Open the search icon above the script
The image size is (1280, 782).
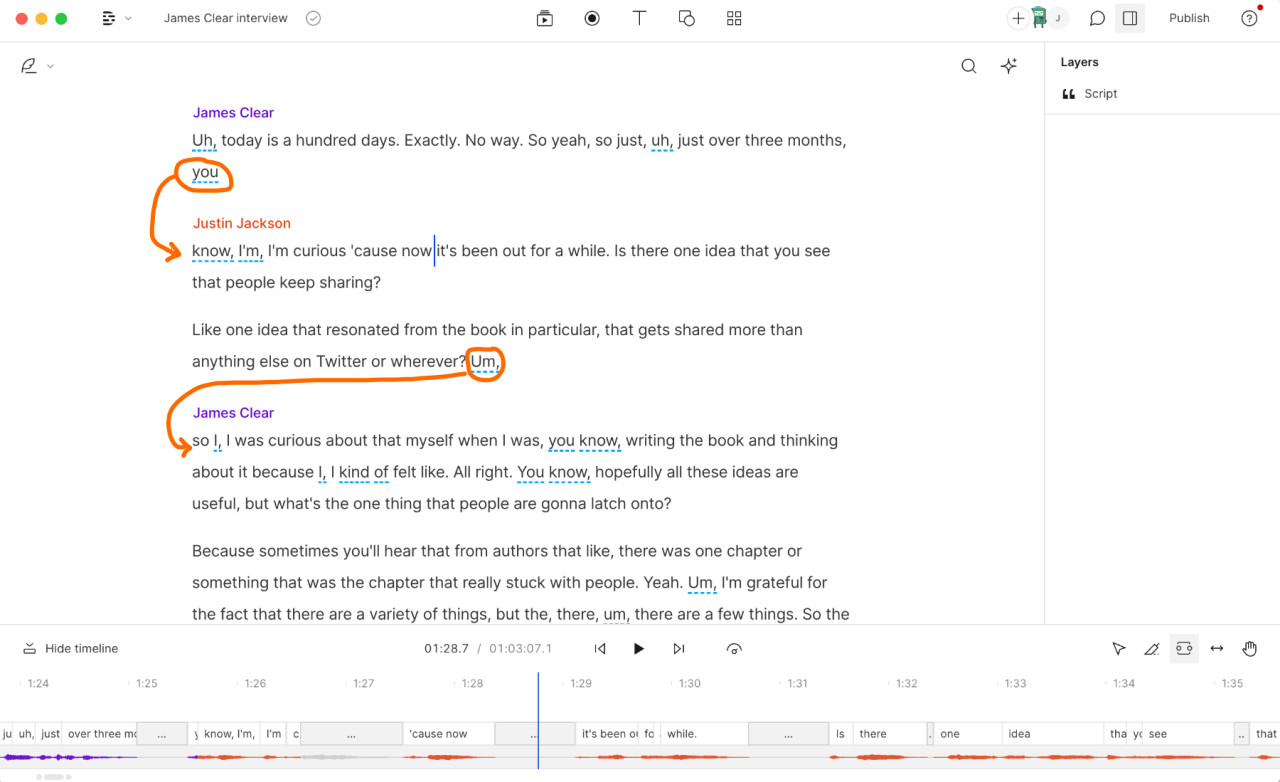click(968, 65)
